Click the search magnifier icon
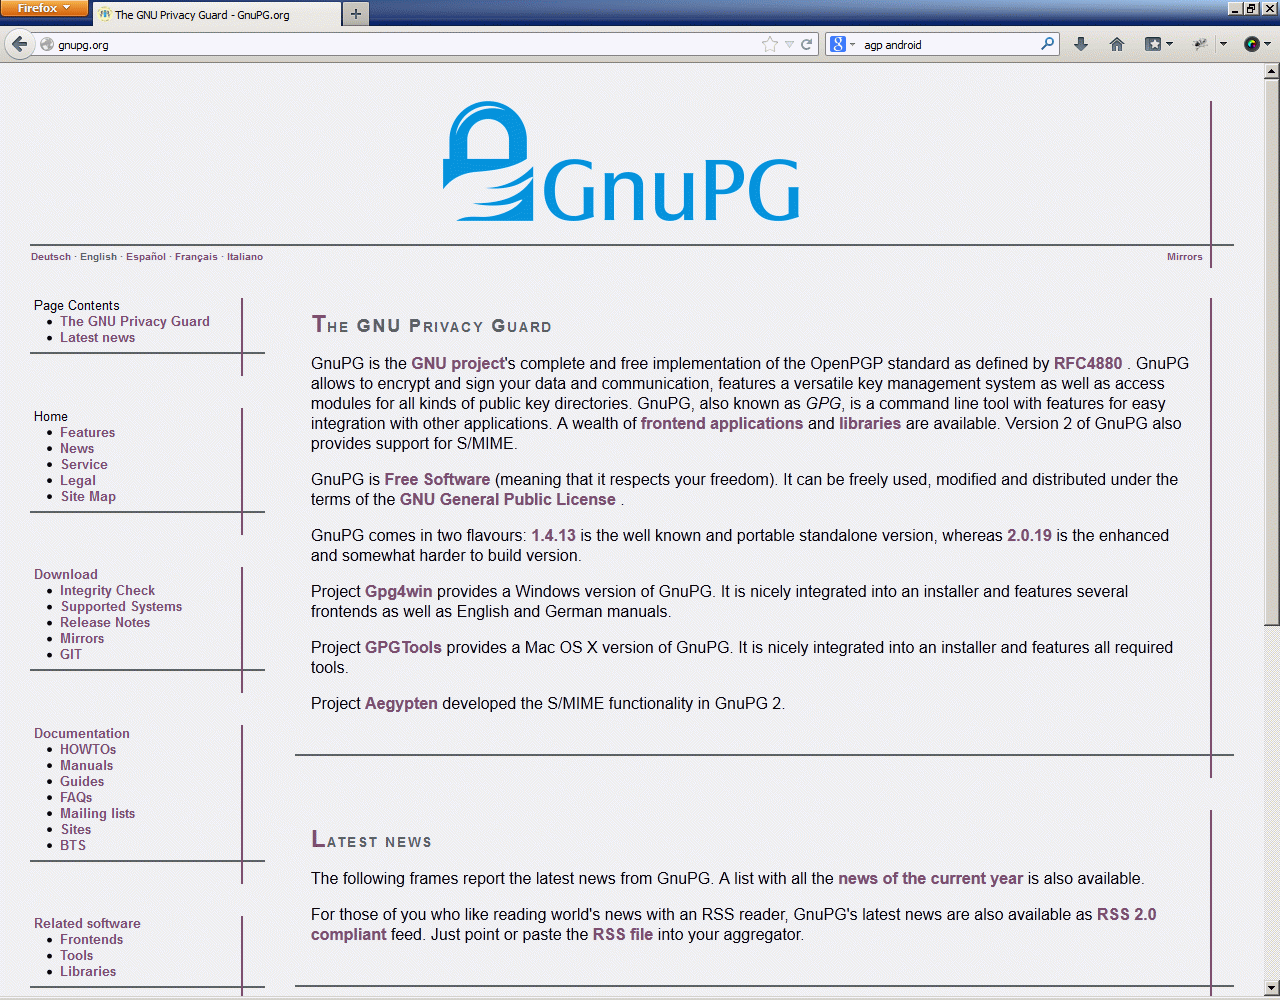Image resolution: width=1280 pixels, height=1000 pixels. 1047,44
